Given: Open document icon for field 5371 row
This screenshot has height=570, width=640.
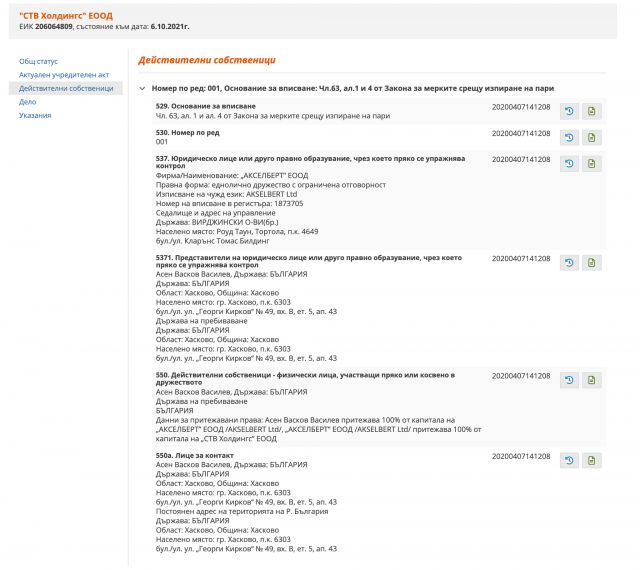Looking at the screenshot, I should [x=592, y=263].
